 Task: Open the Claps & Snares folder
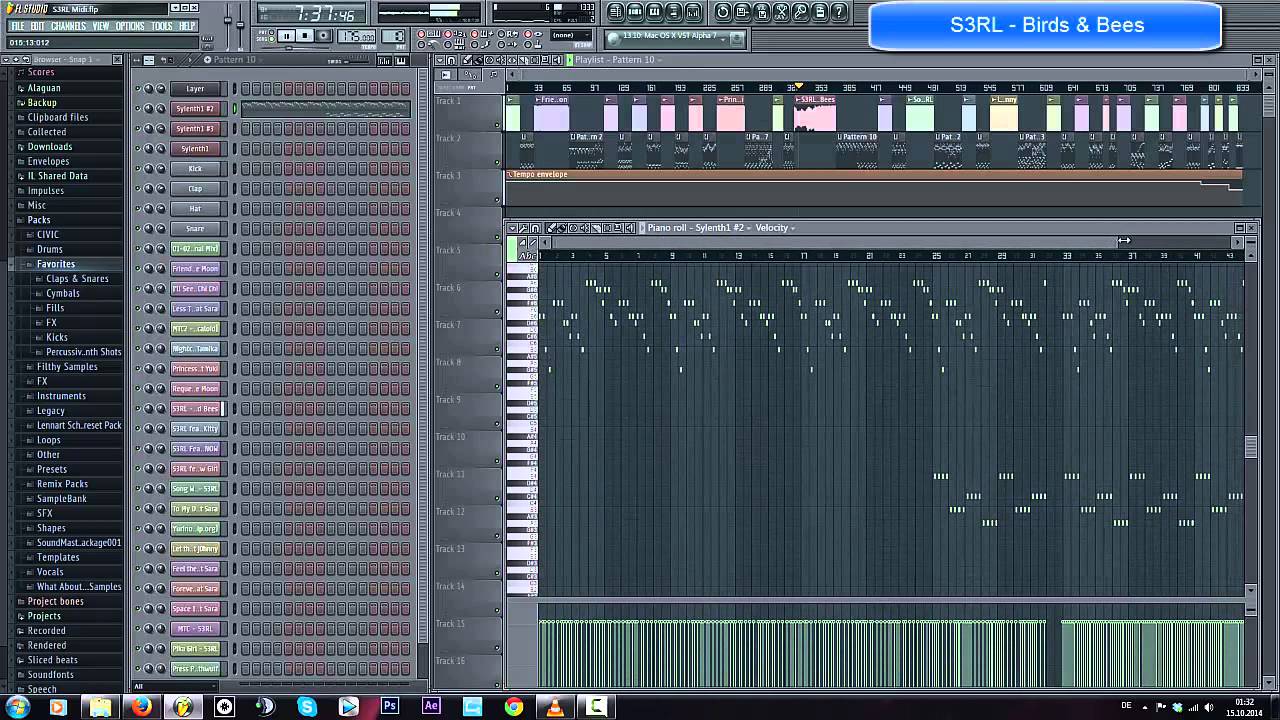pyautogui.click(x=77, y=279)
